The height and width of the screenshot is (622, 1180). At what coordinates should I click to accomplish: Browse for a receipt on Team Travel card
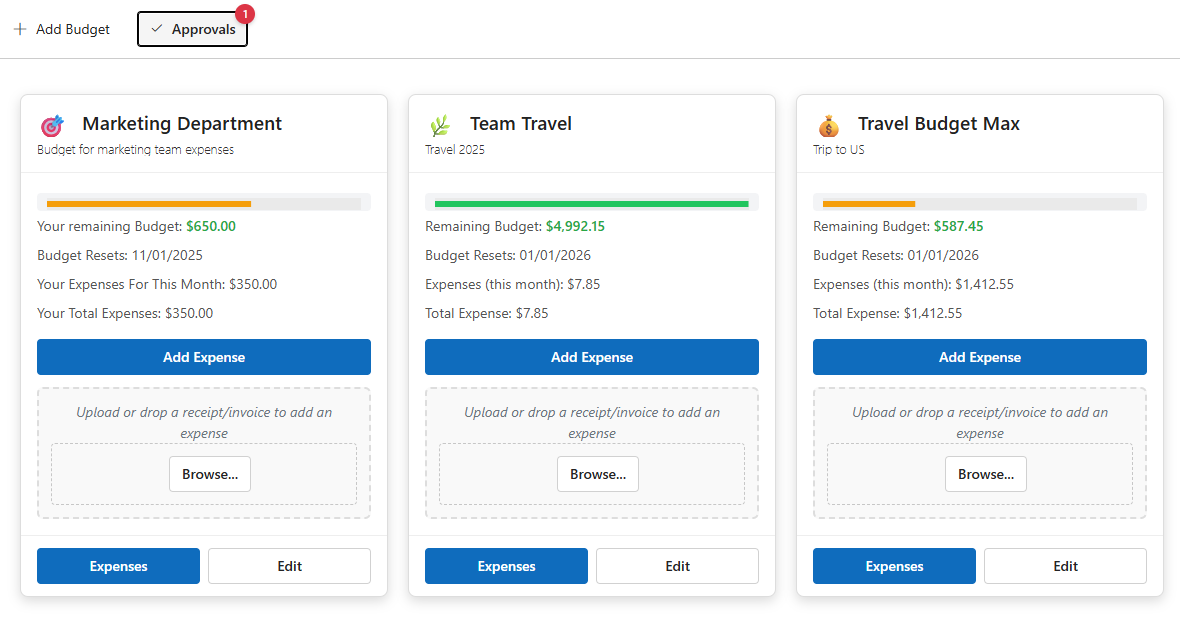597,474
